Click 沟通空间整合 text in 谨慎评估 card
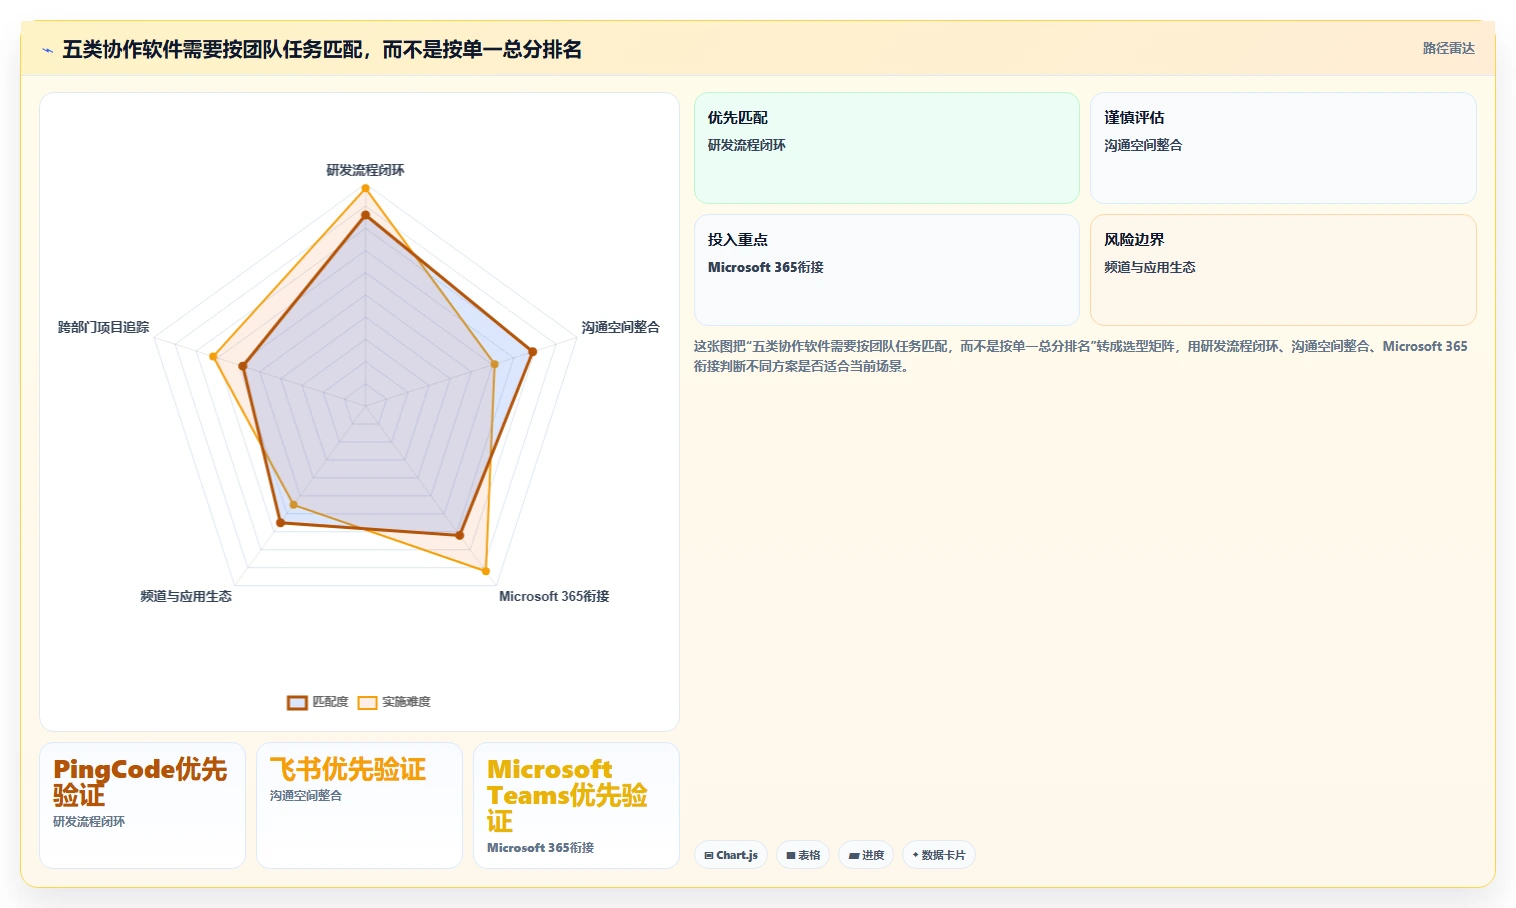Screen dimensions: 1516x908 tap(1143, 145)
